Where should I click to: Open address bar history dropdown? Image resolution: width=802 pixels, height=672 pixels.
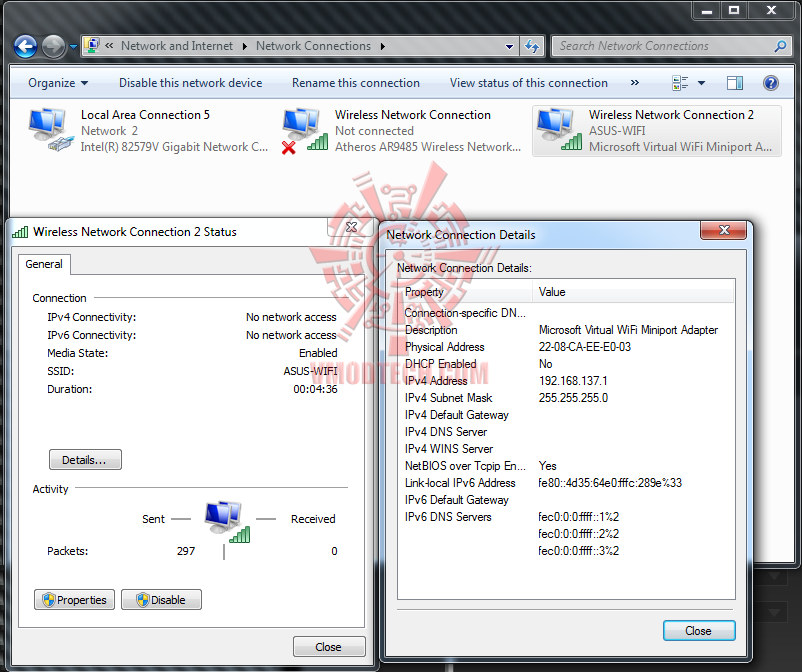(509, 47)
